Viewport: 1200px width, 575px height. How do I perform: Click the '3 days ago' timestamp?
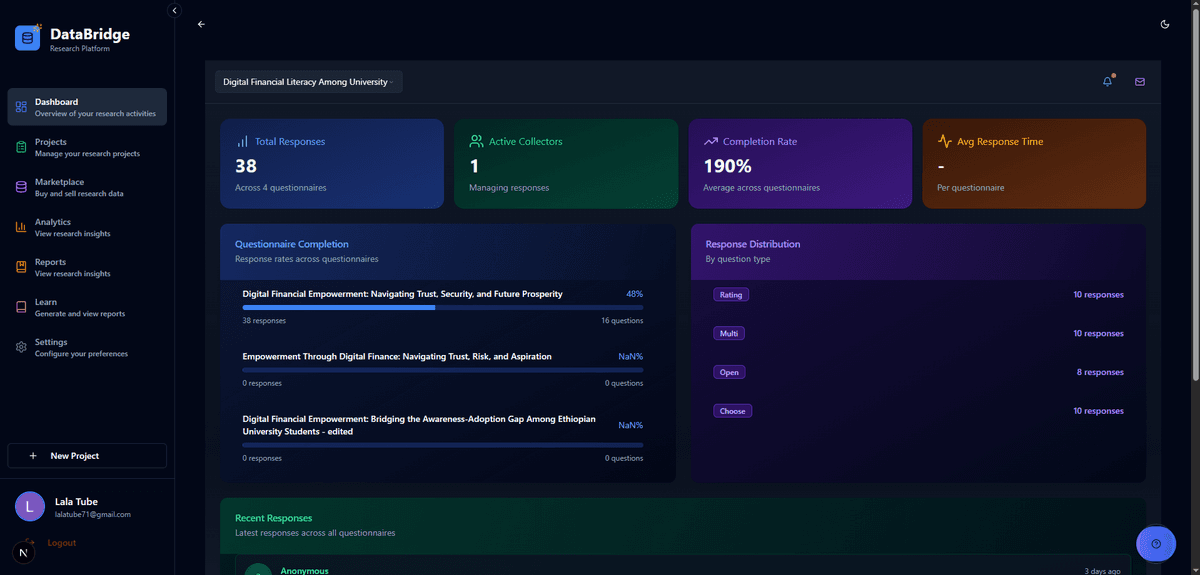1103,571
